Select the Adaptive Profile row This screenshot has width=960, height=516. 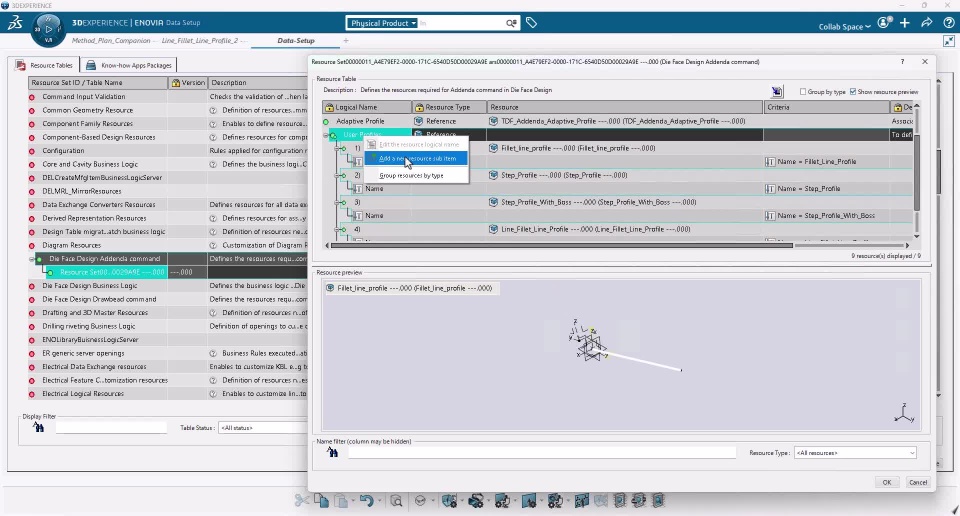[617, 121]
